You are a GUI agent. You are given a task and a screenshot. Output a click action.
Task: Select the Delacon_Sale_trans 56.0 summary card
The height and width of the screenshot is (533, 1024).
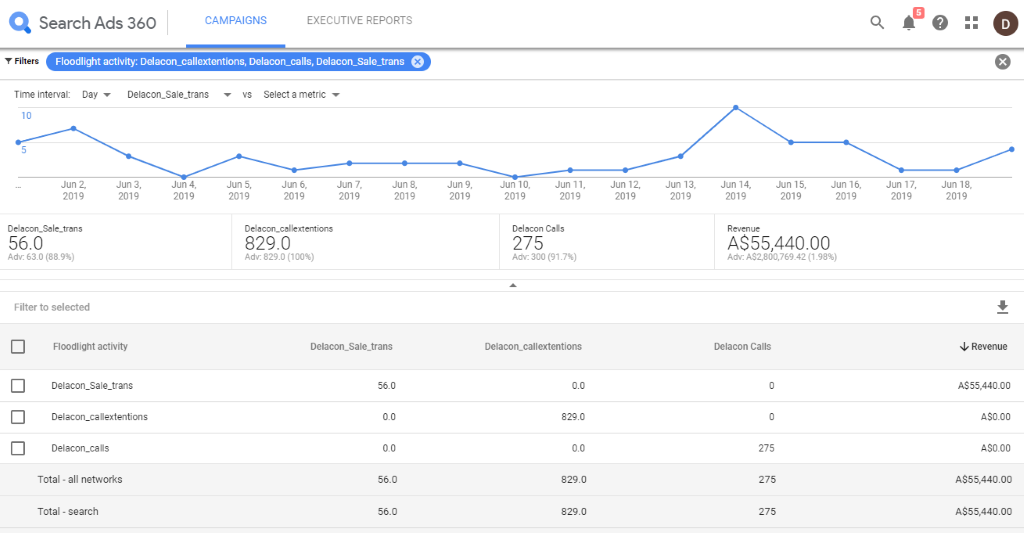click(x=116, y=242)
